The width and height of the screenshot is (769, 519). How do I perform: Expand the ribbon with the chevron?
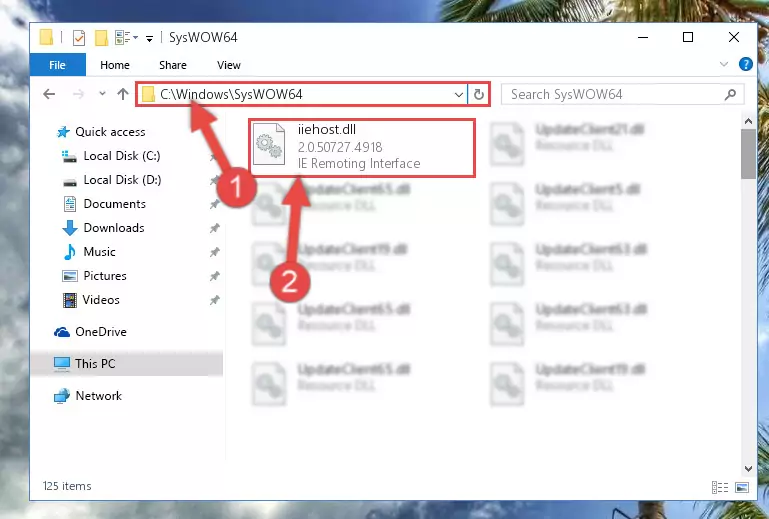pos(723,64)
